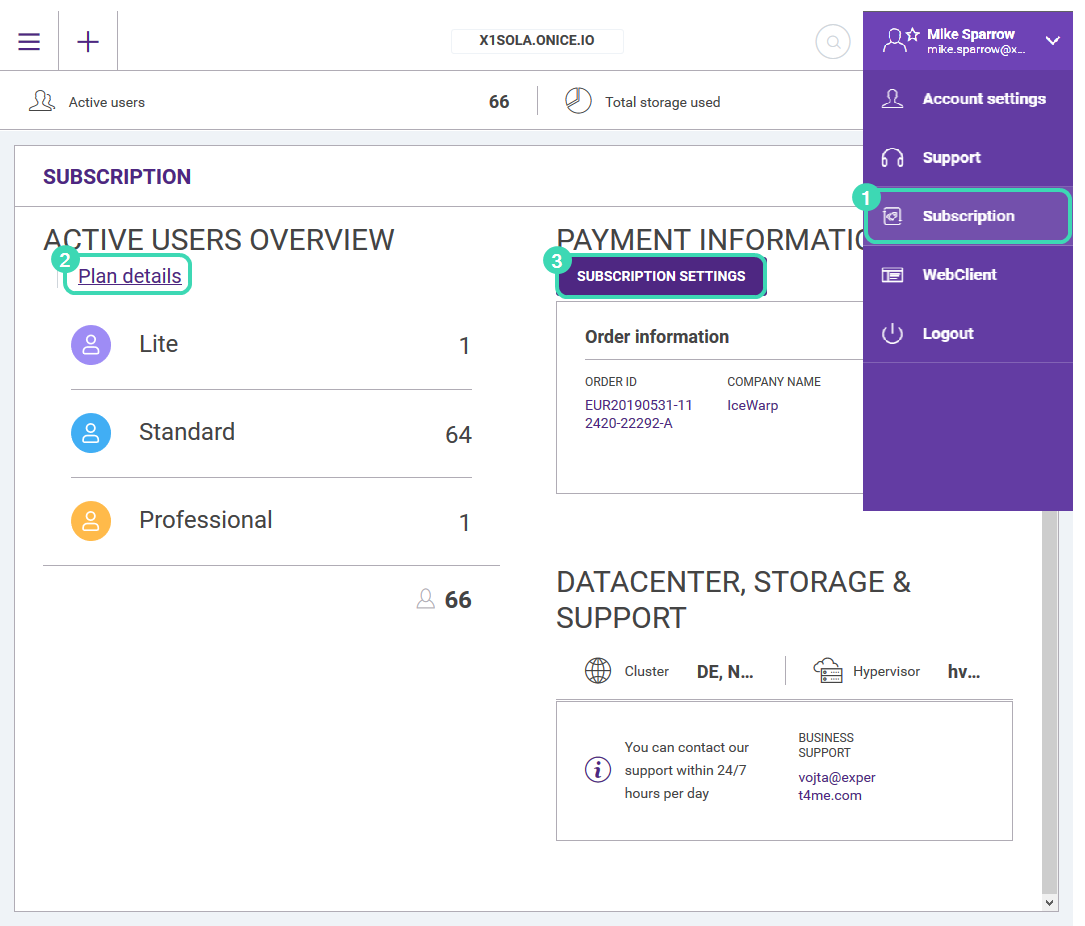Click the X1SOLA.ONICE.IO domain label
The image size is (1085, 926).
537,41
